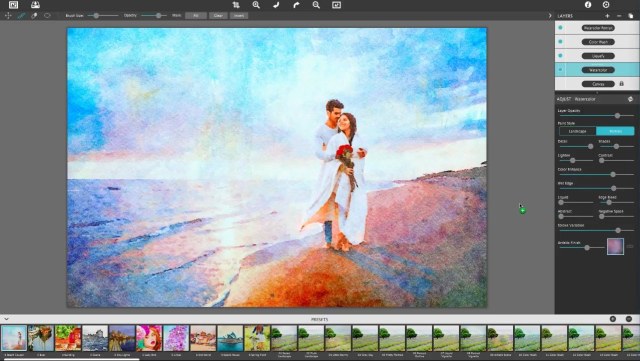Expand the divider below Canvas layer
Viewport: 640px width, 361px height.
[x=597, y=93]
